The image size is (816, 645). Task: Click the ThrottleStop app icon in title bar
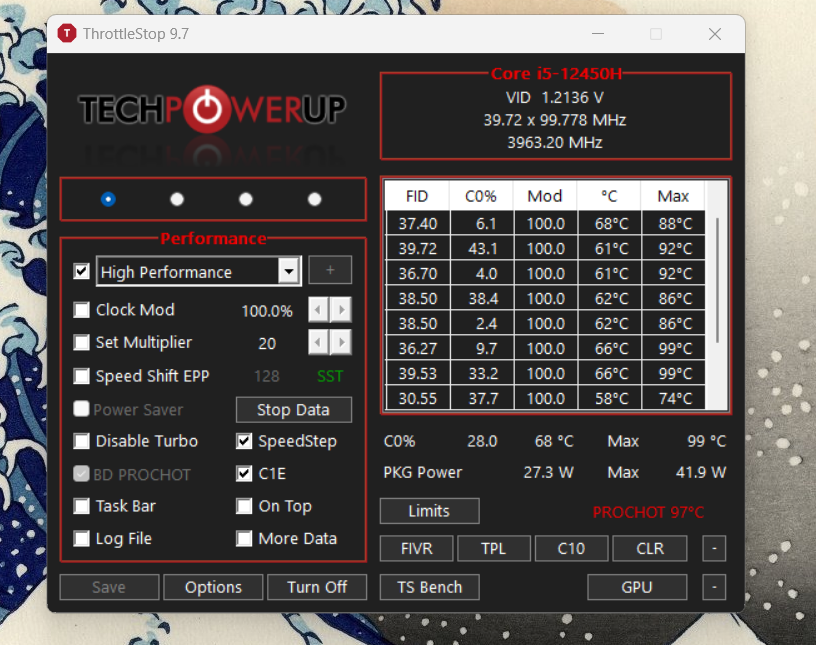click(x=67, y=33)
